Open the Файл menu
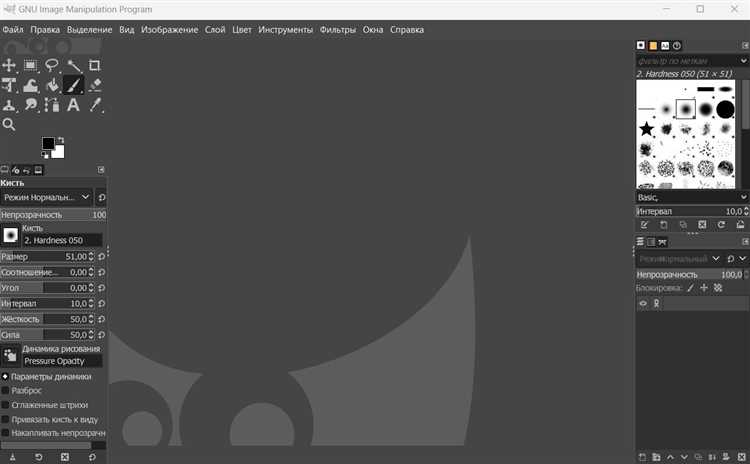The width and height of the screenshot is (750, 464). tap(13, 30)
